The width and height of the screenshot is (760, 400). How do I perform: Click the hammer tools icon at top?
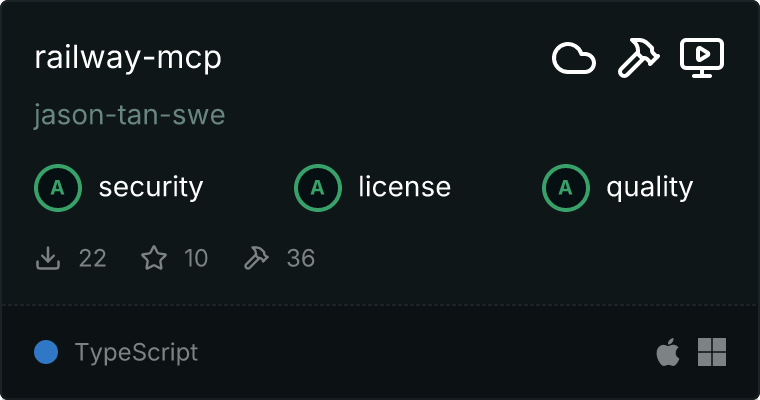638,58
